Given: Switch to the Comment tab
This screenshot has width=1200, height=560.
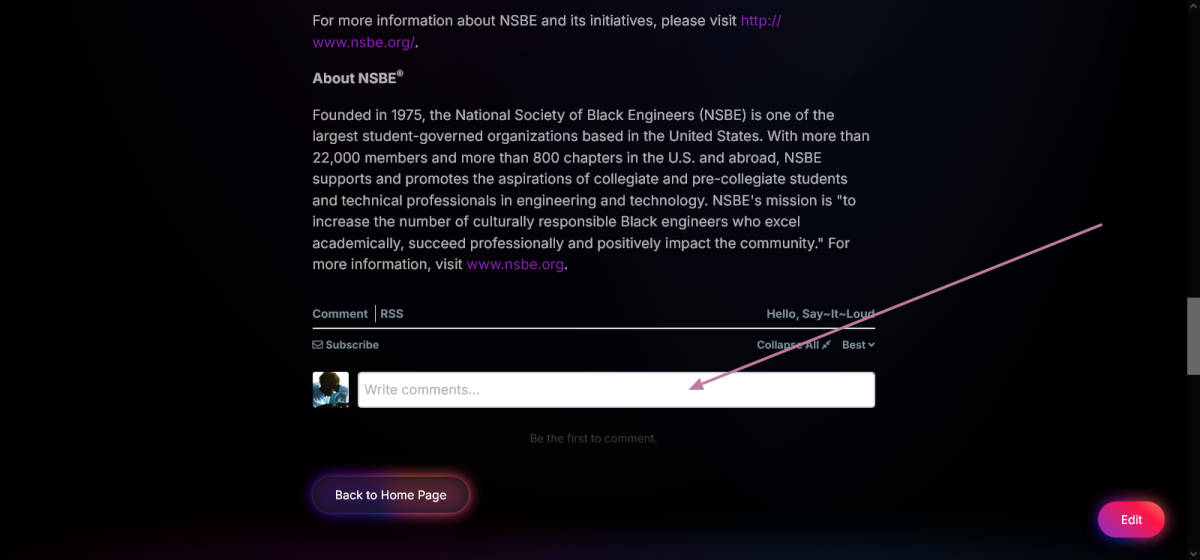Looking at the screenshot, I should coord(340,314).
